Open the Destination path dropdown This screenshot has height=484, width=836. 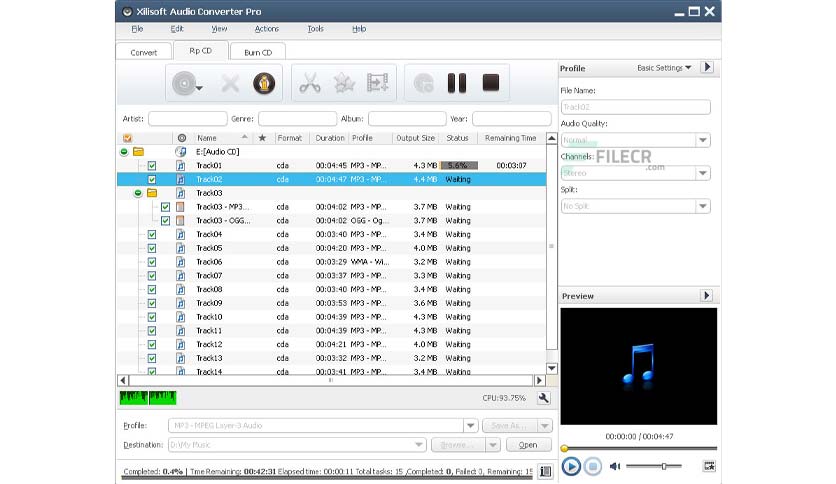click(x=419, y=445)
